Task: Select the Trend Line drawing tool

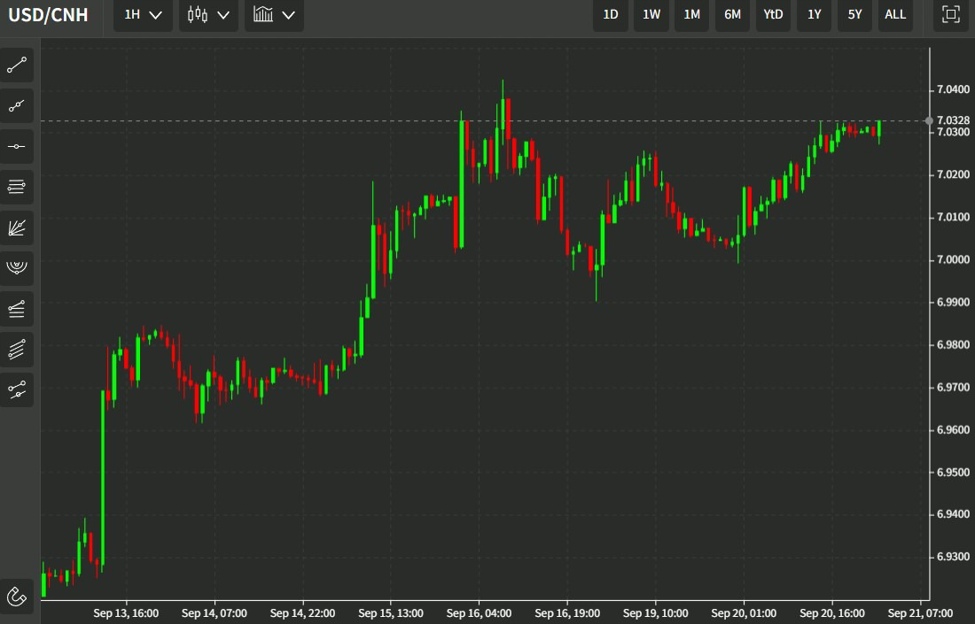Action: point(16,65)
